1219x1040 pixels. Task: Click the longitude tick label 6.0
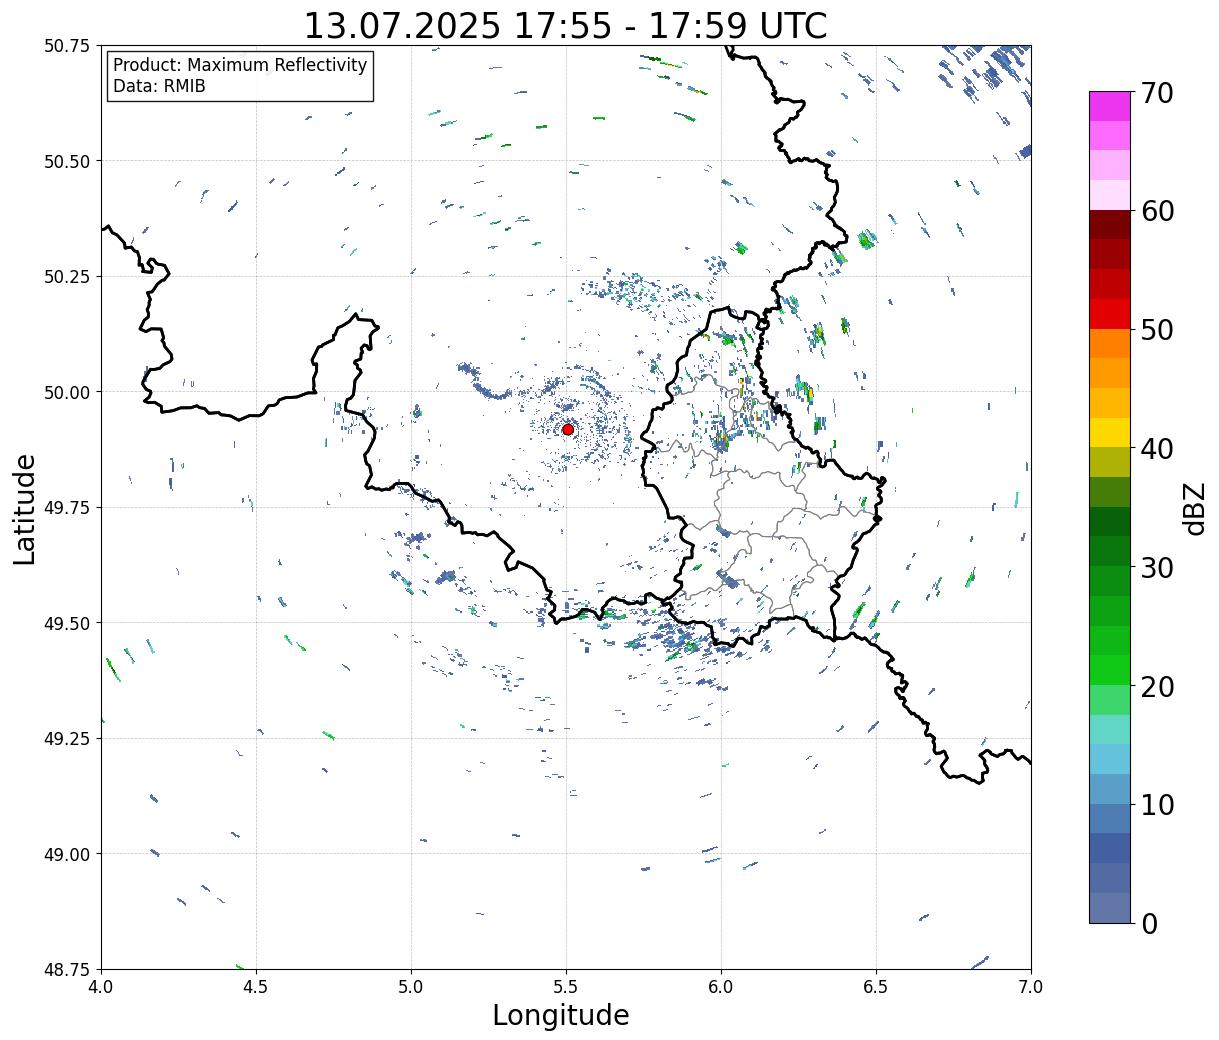pyautogui.click(x=721, y=987)
